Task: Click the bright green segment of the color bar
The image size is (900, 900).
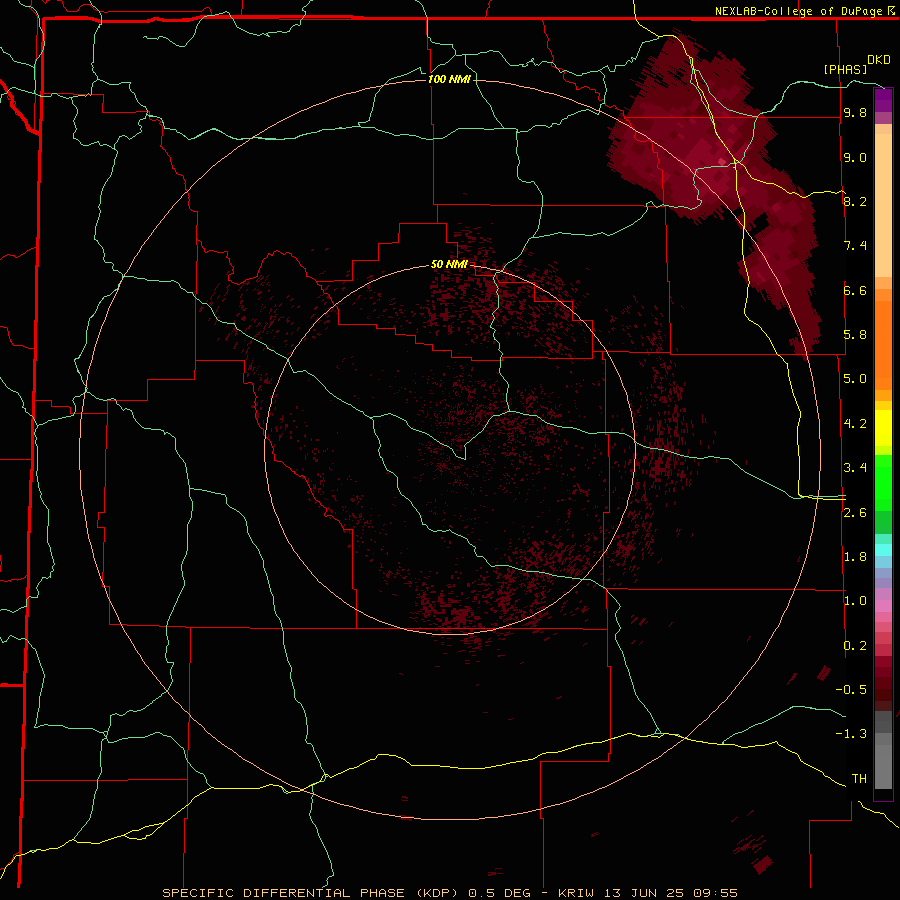Action: (x=883, y=482)
